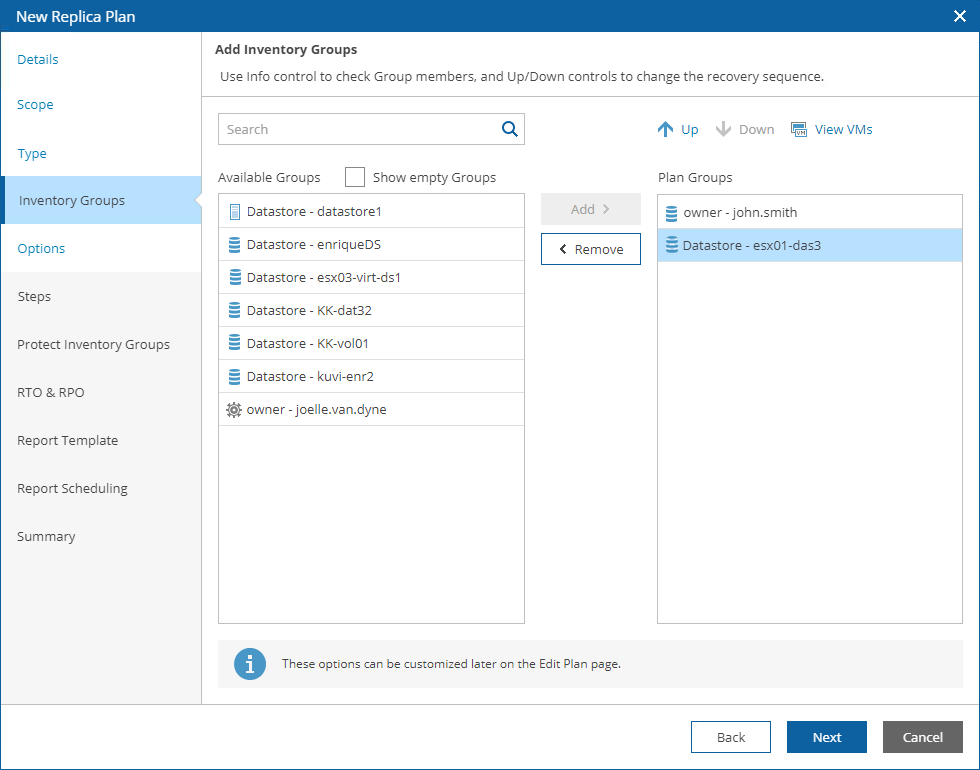Open the Details wizard step
This screenshot has height=770, width=980.
pos(38,59)
